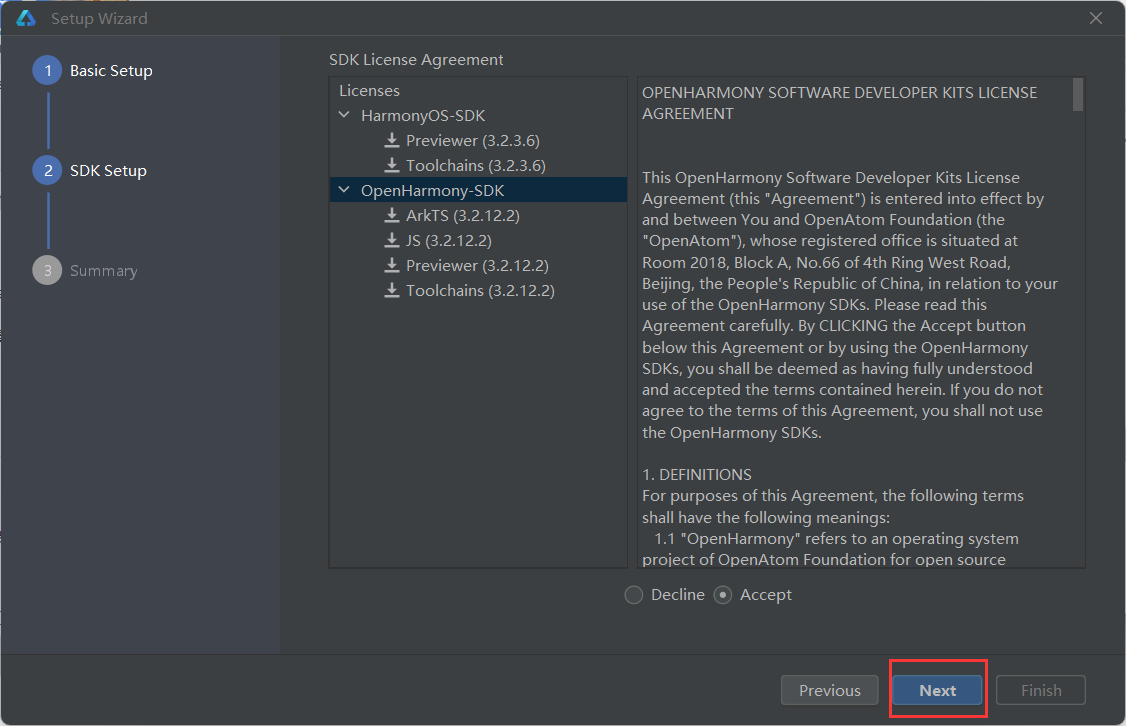Click step 1 circle for Basic Setup
Screen dimensions: 1126x726
47,70
